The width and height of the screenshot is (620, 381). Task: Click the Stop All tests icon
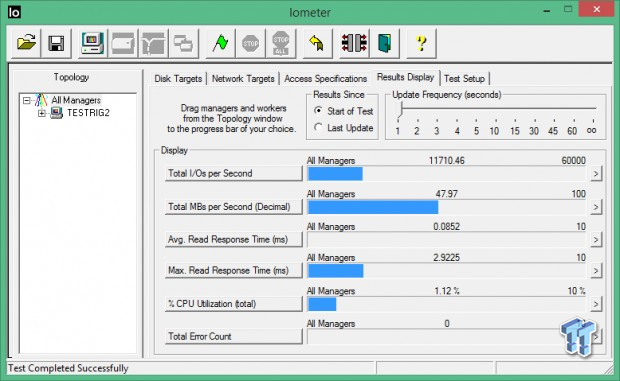[281, 43]
